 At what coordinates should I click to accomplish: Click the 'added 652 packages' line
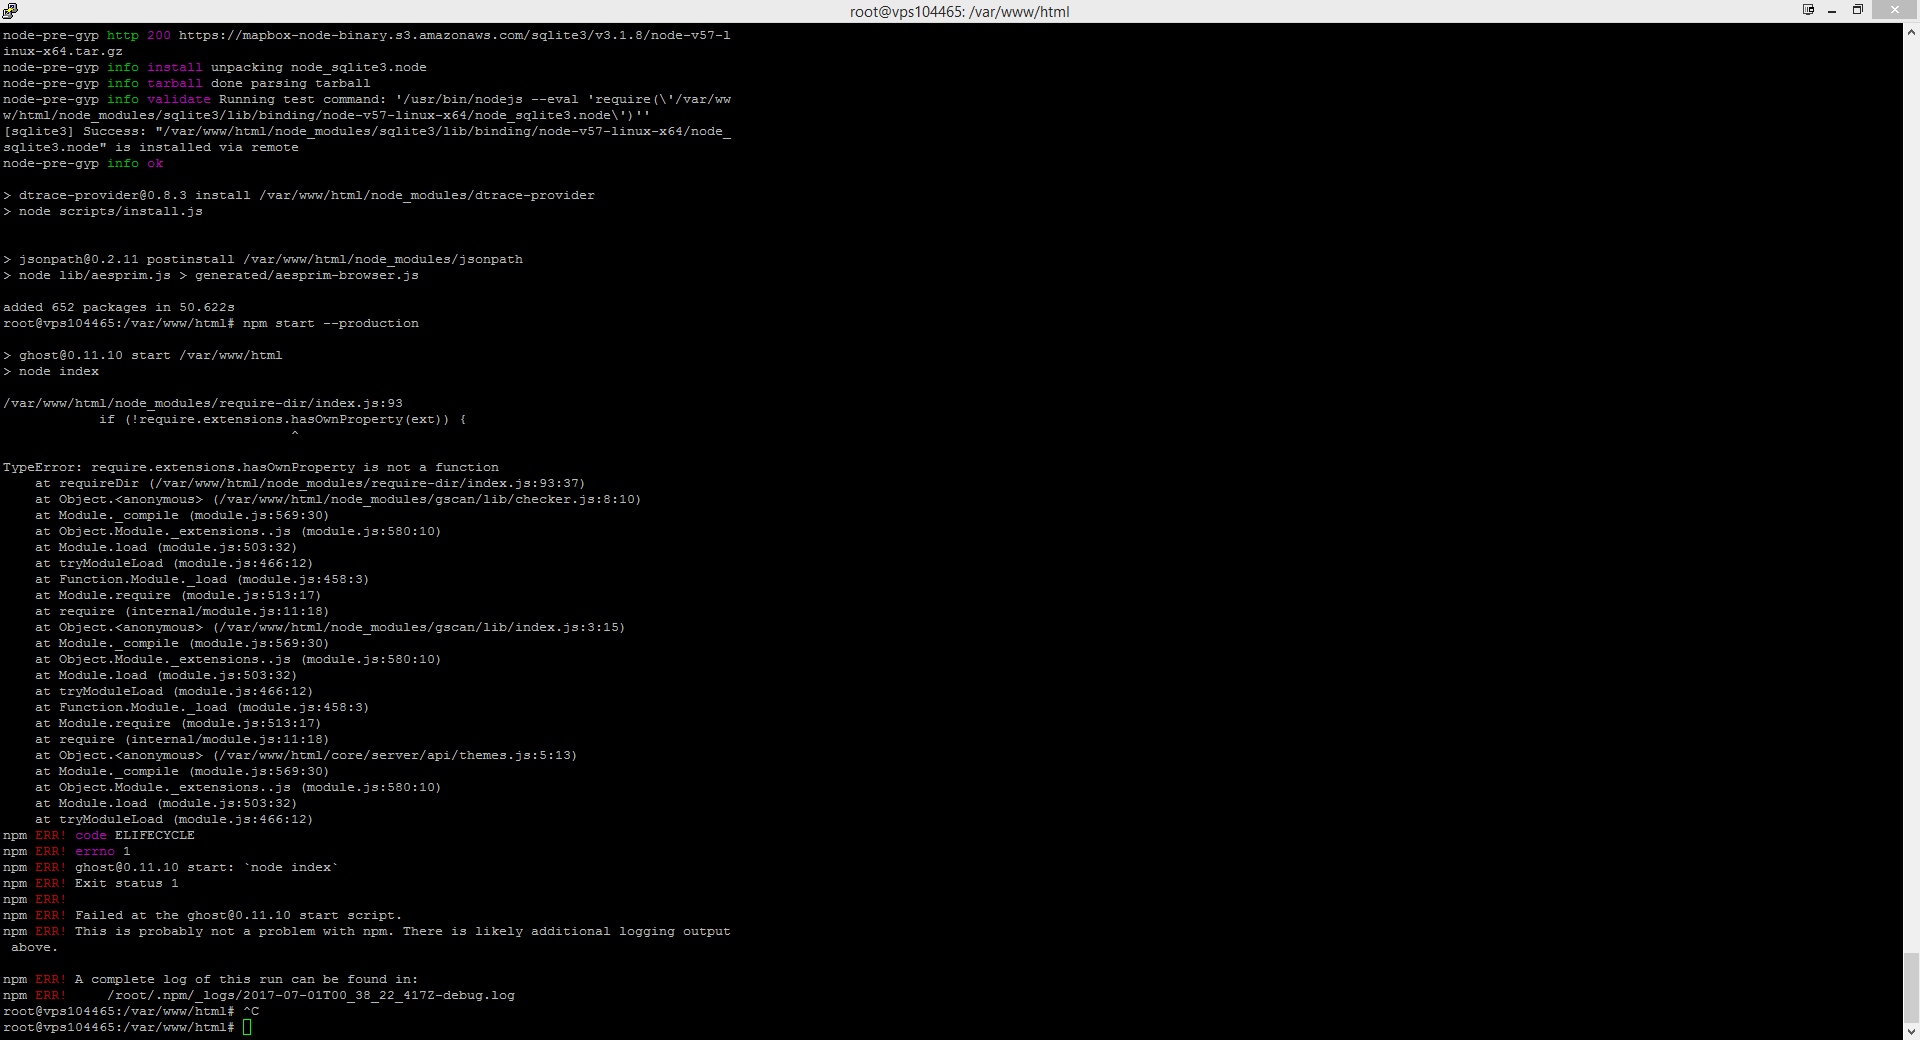click(x=118, y=308)
